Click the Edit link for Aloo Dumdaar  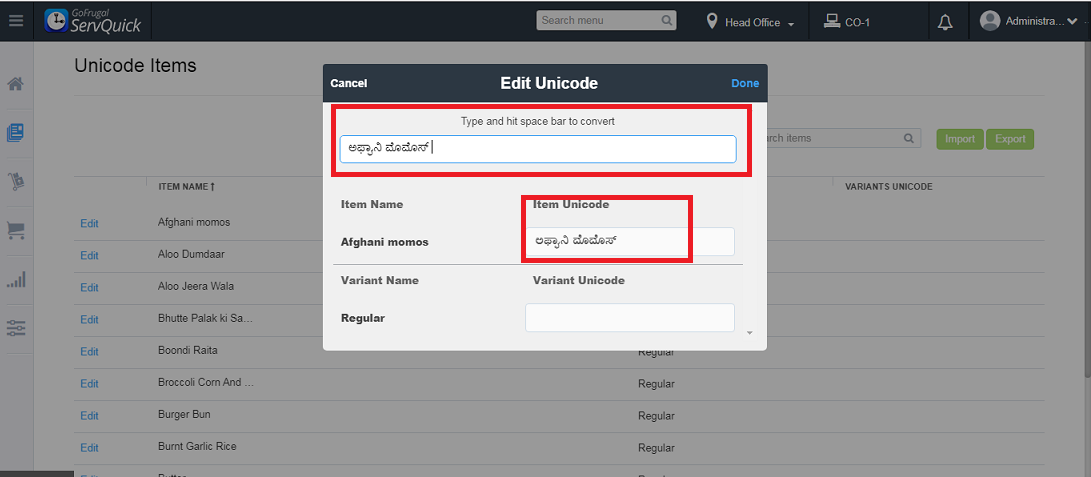(89, 255)
